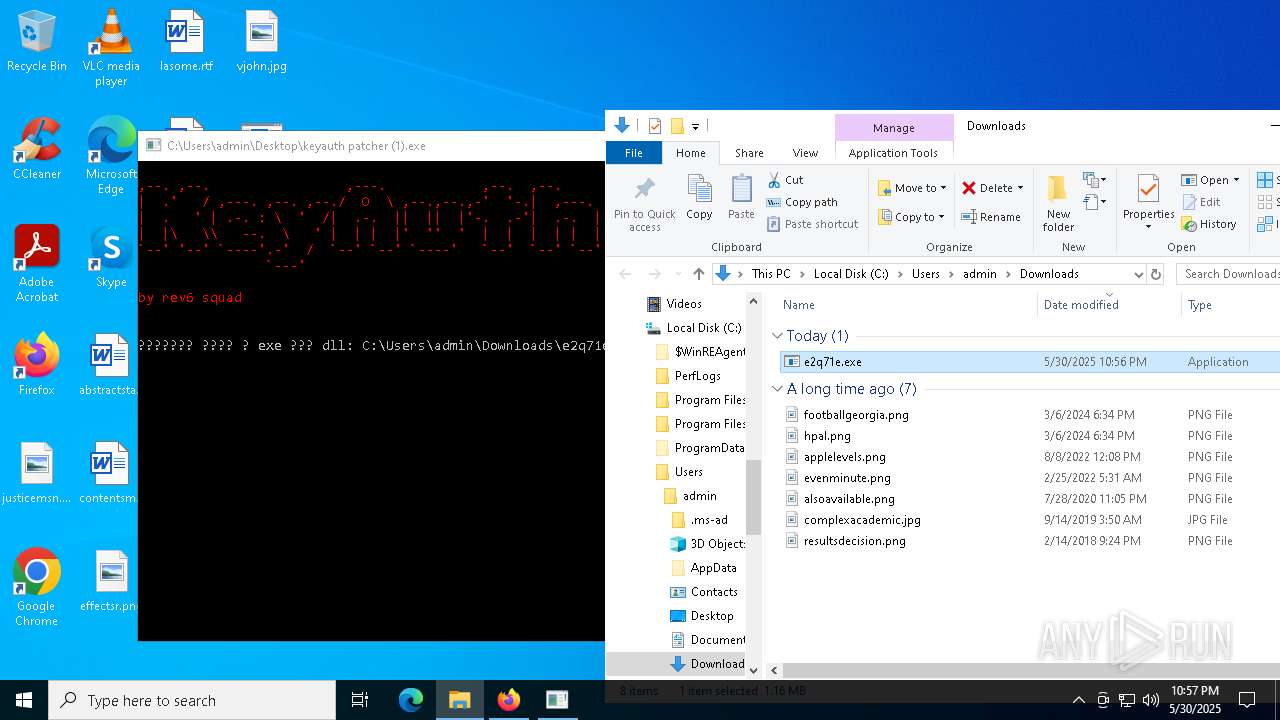Switch to the View ribbon tab
This screenshot has width=1280, height=720.
tap(805, 153)
